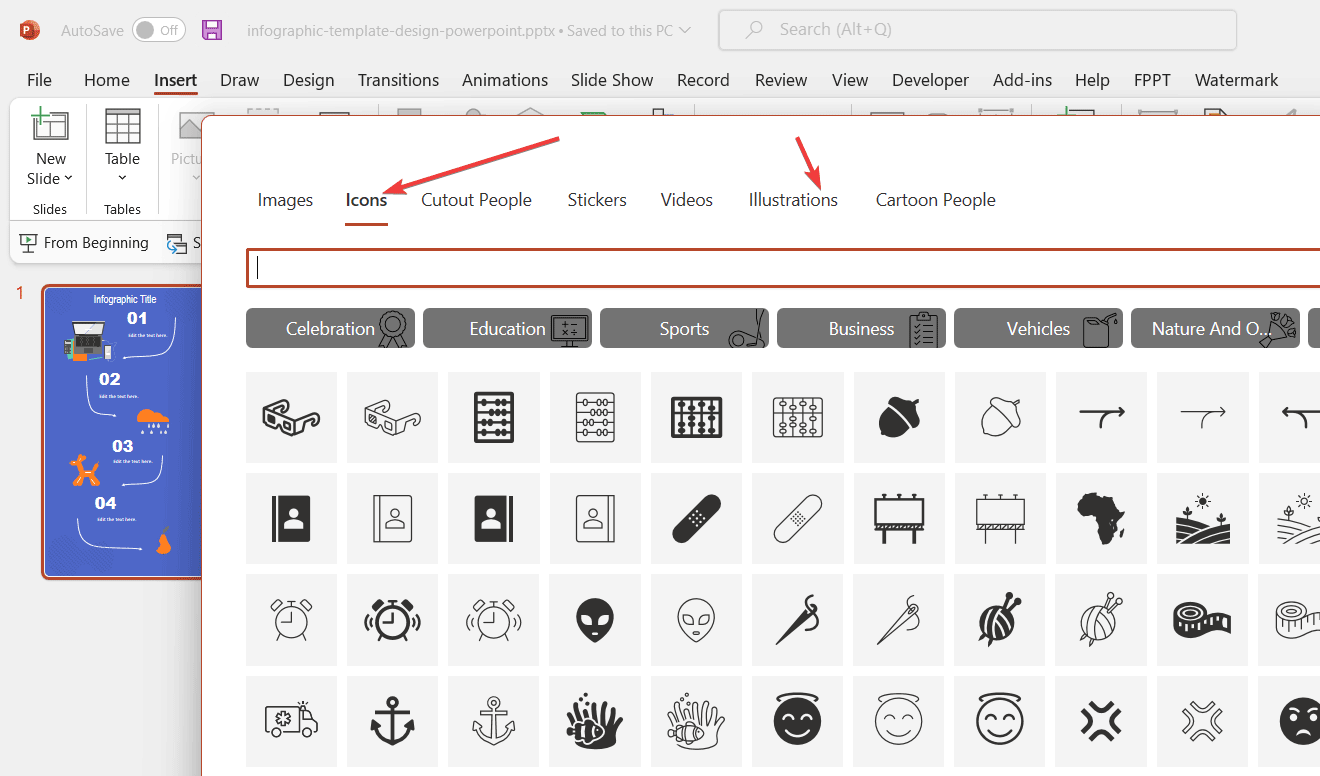Pick the solid adhesive bandage icon

[x=696, y=519]
